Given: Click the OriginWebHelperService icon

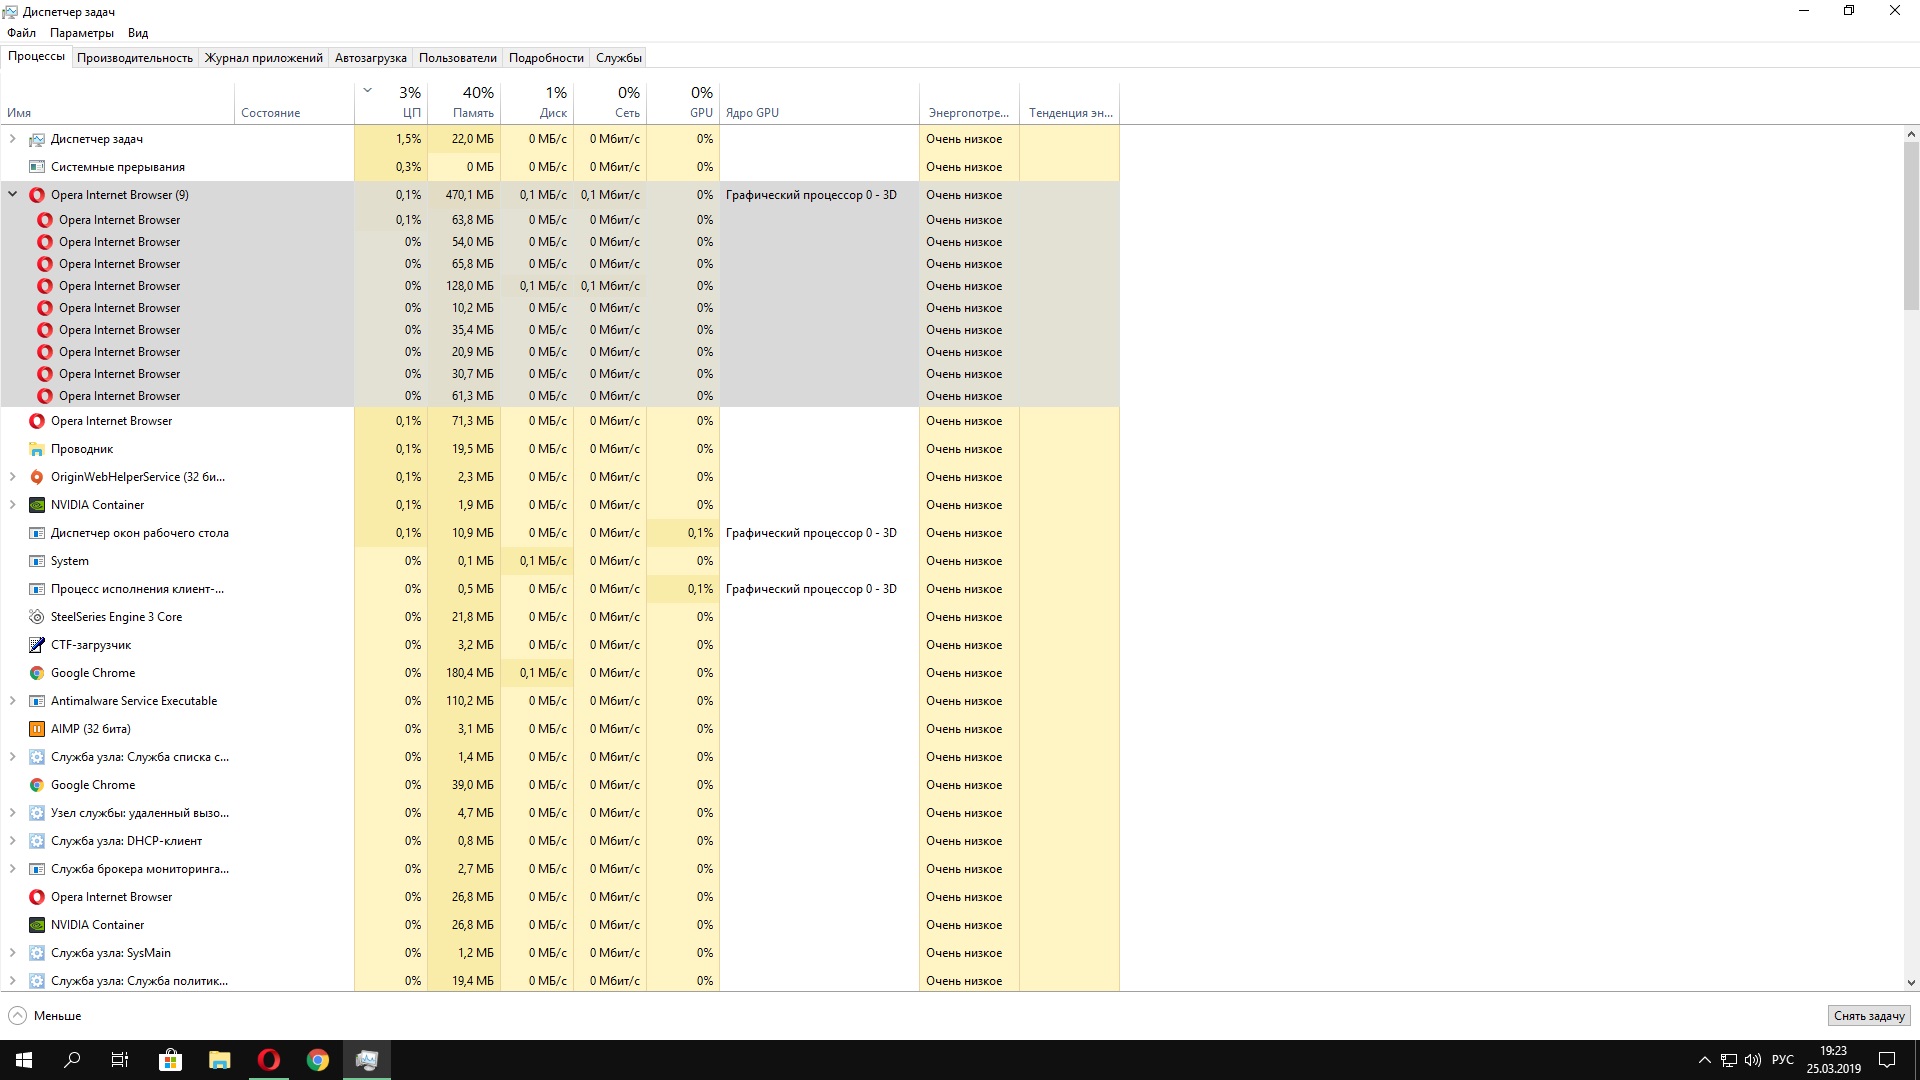Looking at the screenshot, I should [37, 477].
